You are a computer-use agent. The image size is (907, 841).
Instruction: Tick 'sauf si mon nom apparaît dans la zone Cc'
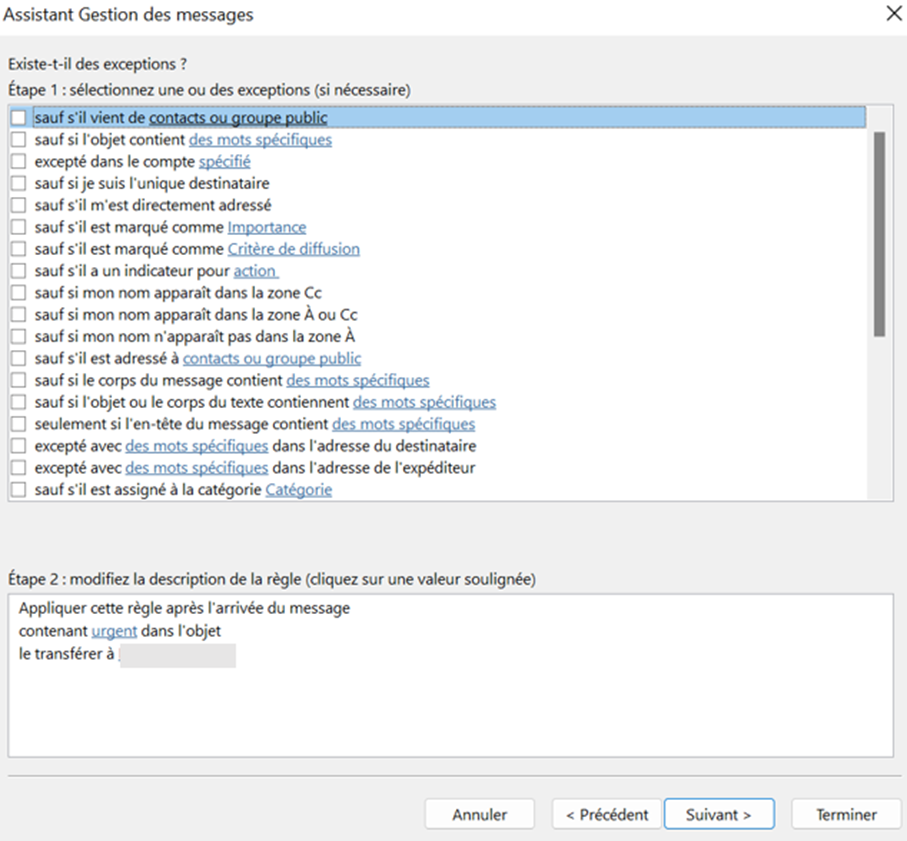(x=19, y=293)
